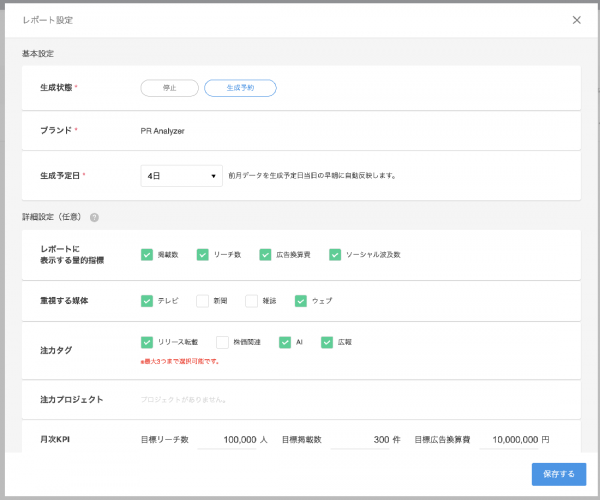
Task: Open the 生成予定日 dropdown showing 4日
Action: (181, 175)
